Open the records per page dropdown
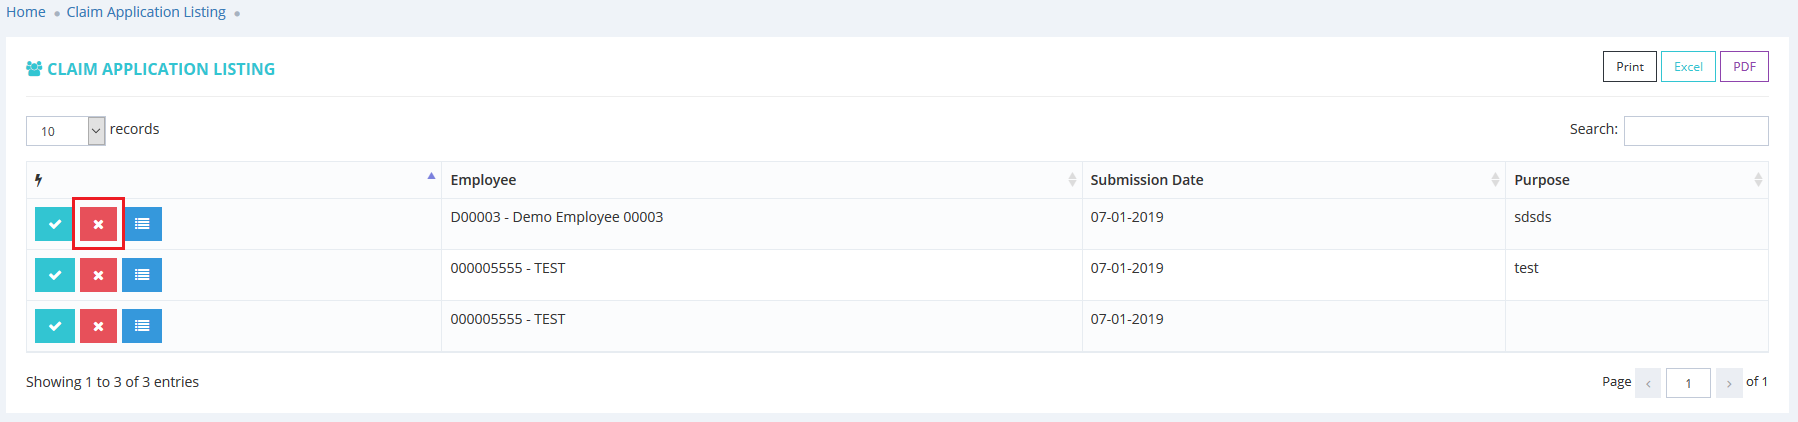Image resolution: width=1798 pixels, height=422 pixels. tap(66, 131)
